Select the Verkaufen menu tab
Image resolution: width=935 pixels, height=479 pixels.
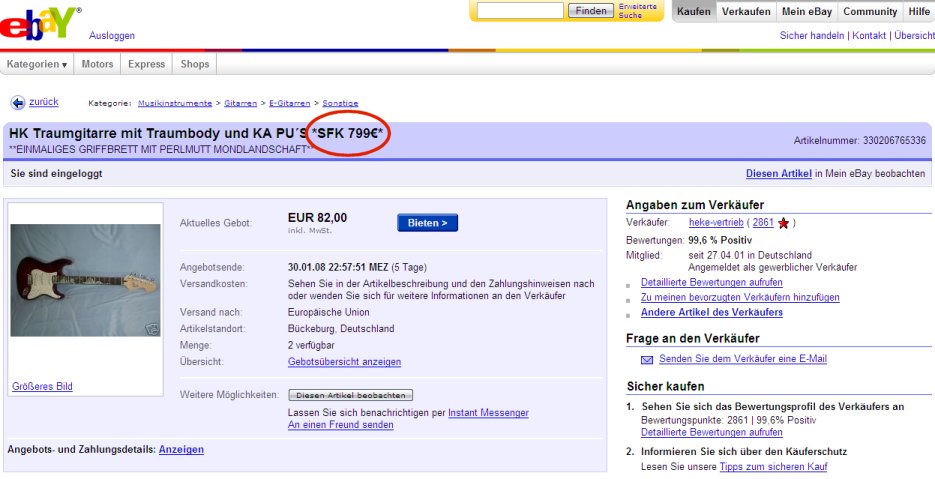[746, 11]
